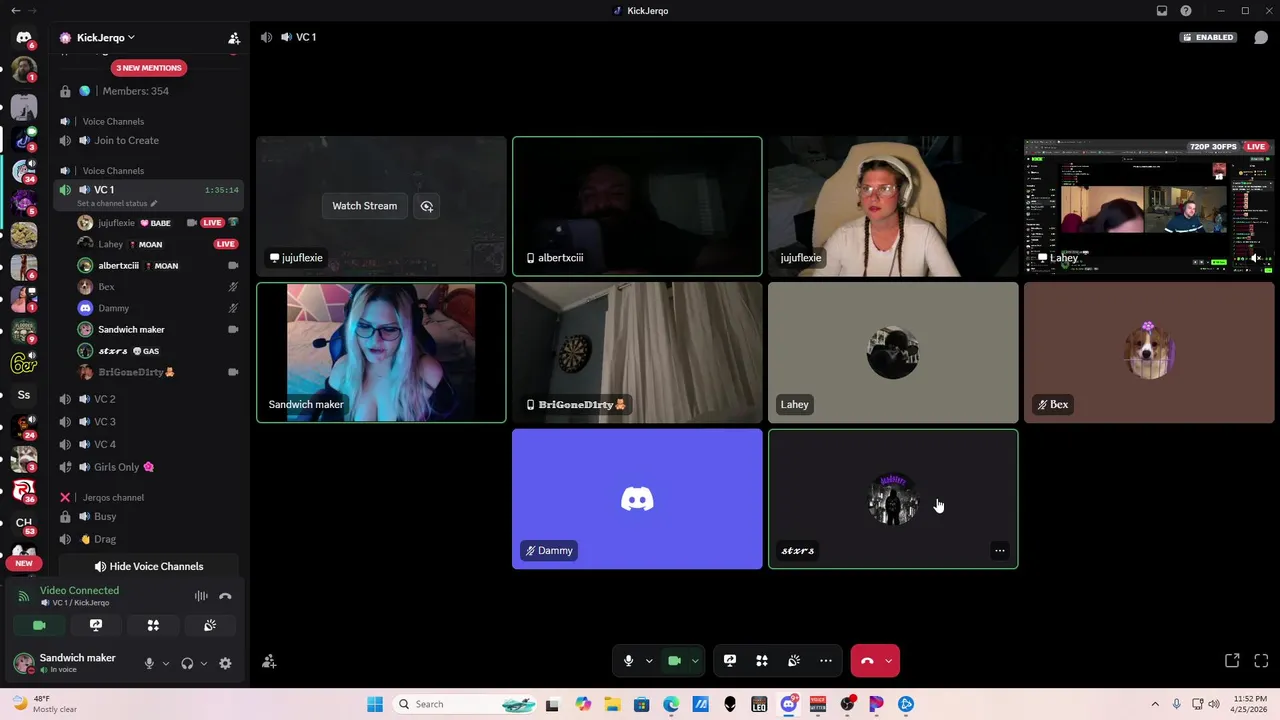Hide Voice Channels button

tap(148, 567)
